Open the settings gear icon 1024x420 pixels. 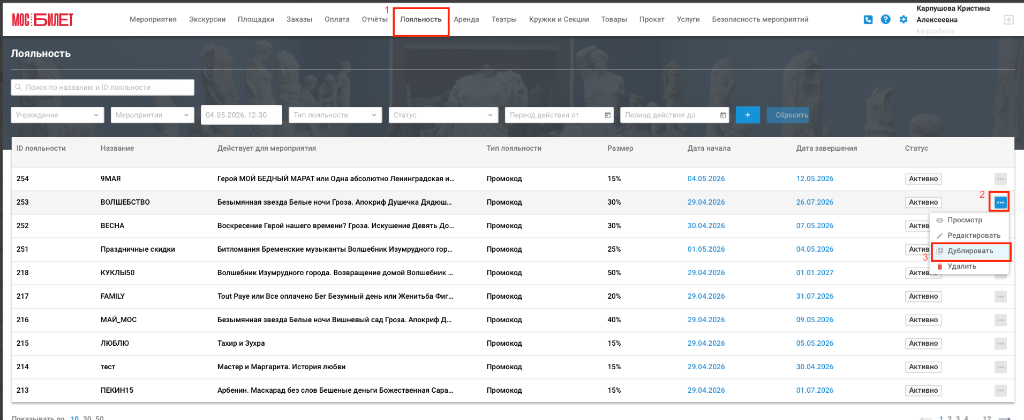(x=903, y=20)
